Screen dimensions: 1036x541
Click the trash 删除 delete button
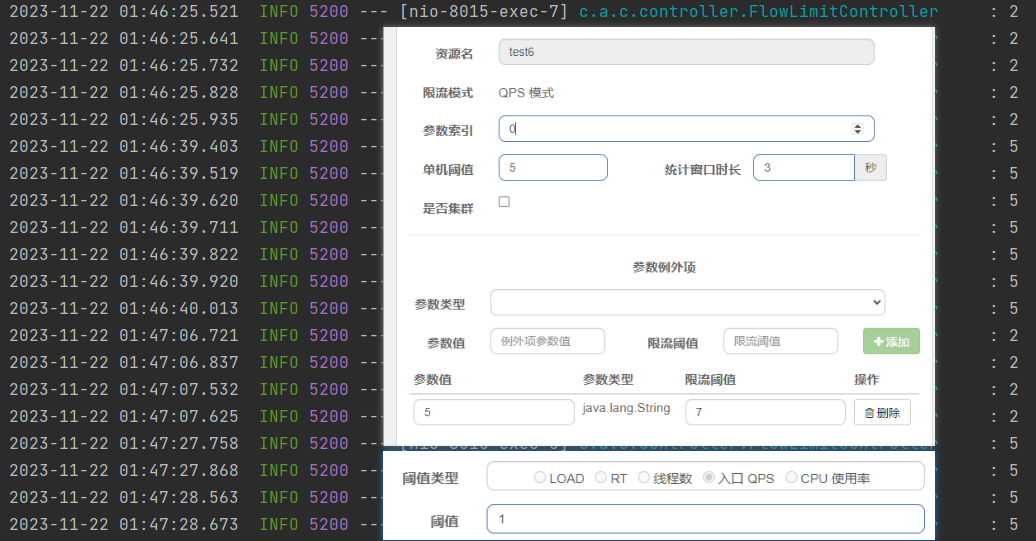pos(882,412)
